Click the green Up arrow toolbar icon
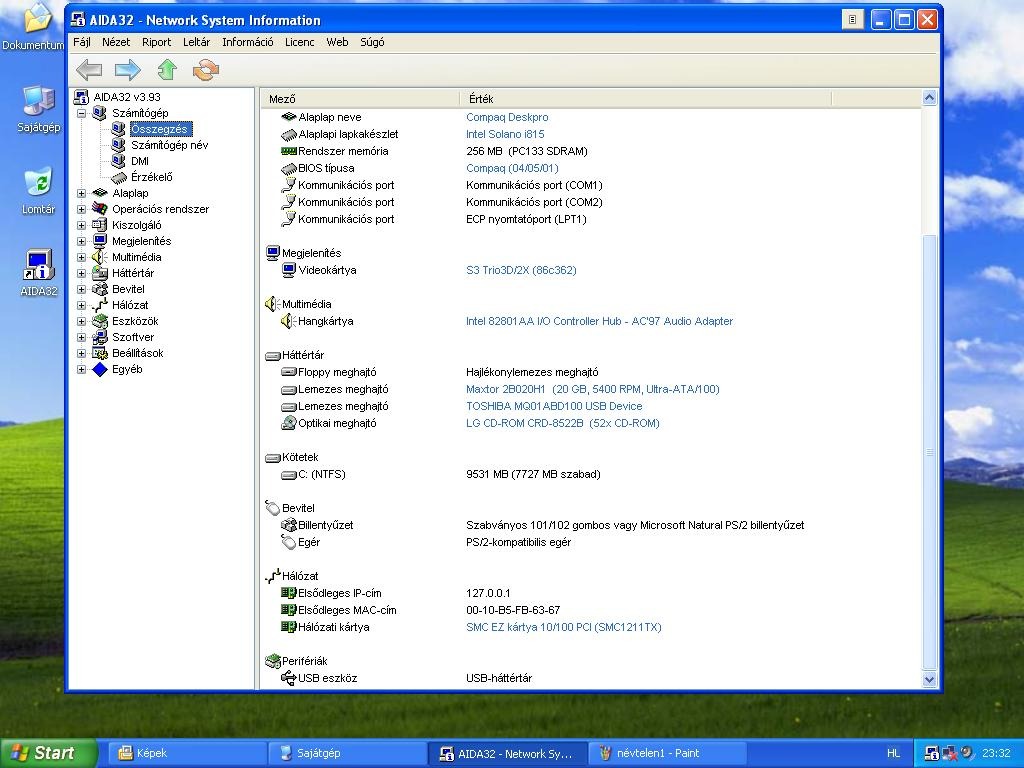 tap(167, 70)
